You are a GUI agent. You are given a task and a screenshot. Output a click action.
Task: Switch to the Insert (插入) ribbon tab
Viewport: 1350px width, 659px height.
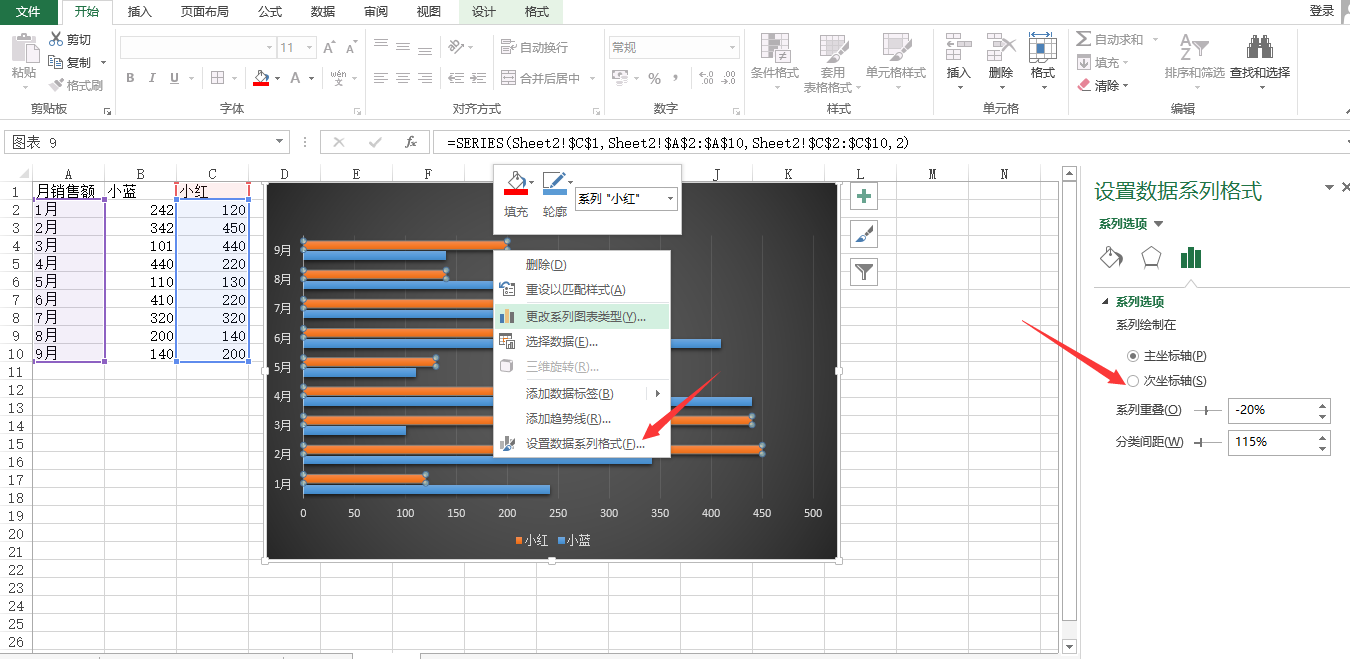point(140,12)
